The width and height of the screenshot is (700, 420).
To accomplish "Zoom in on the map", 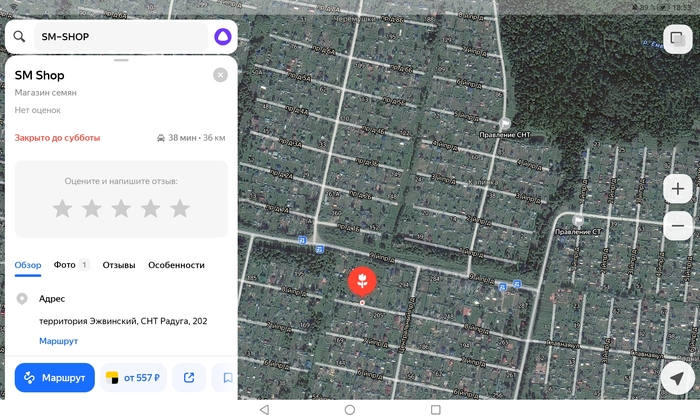I will tap(678, 189).
